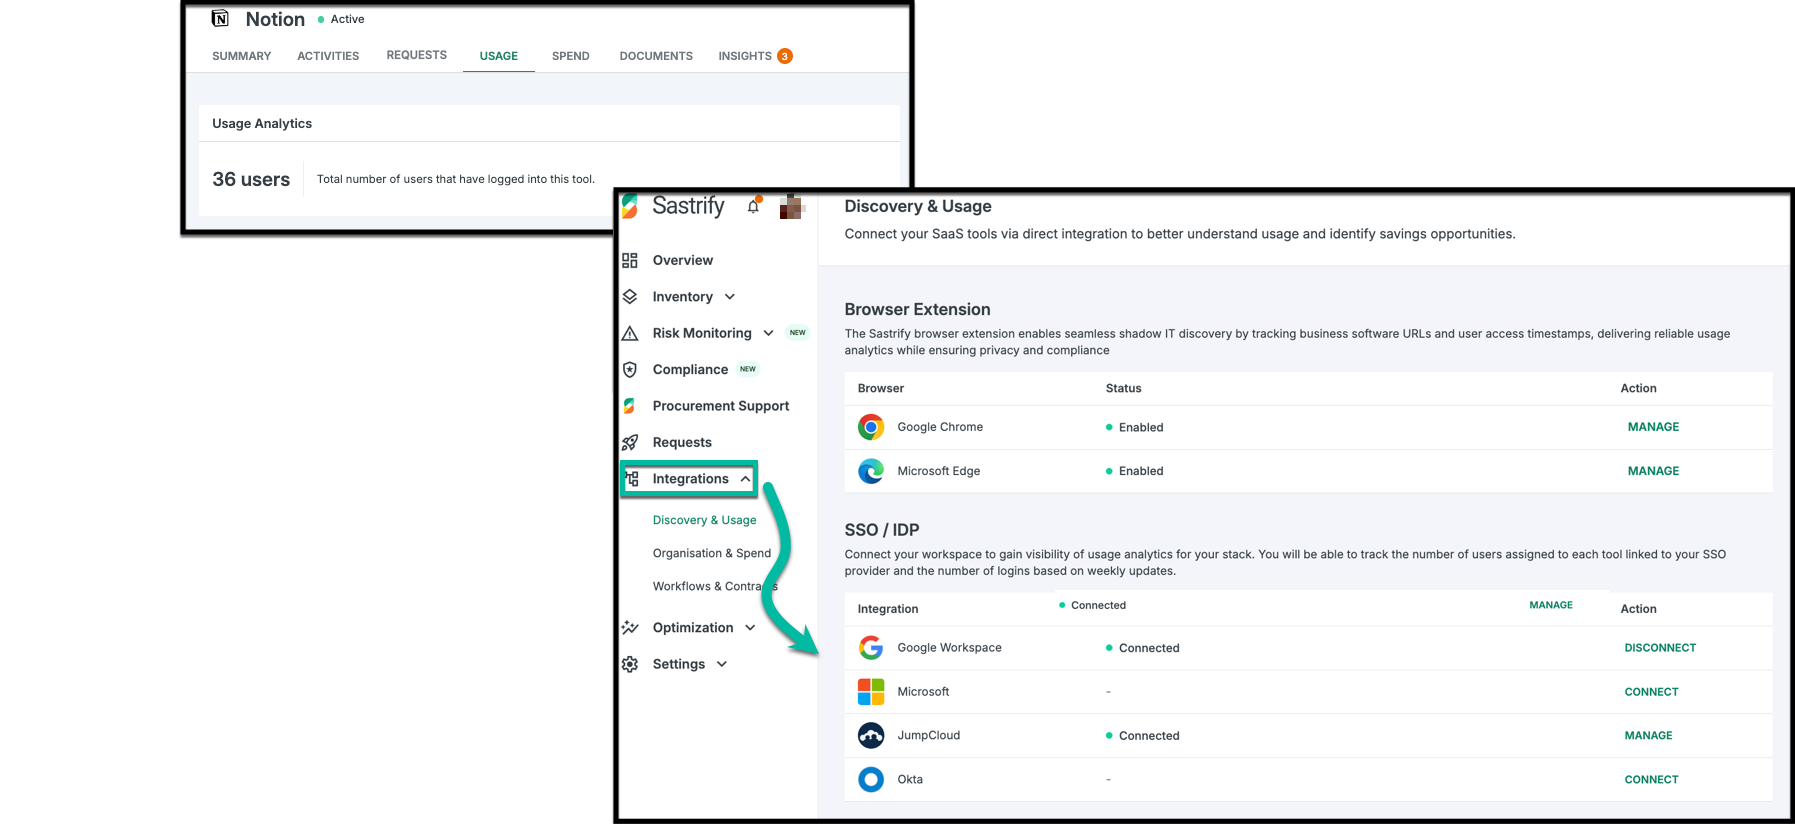Click the "Usage Analytics" heading
This screenshot has width=1795, height=824.
pos(262,123)
